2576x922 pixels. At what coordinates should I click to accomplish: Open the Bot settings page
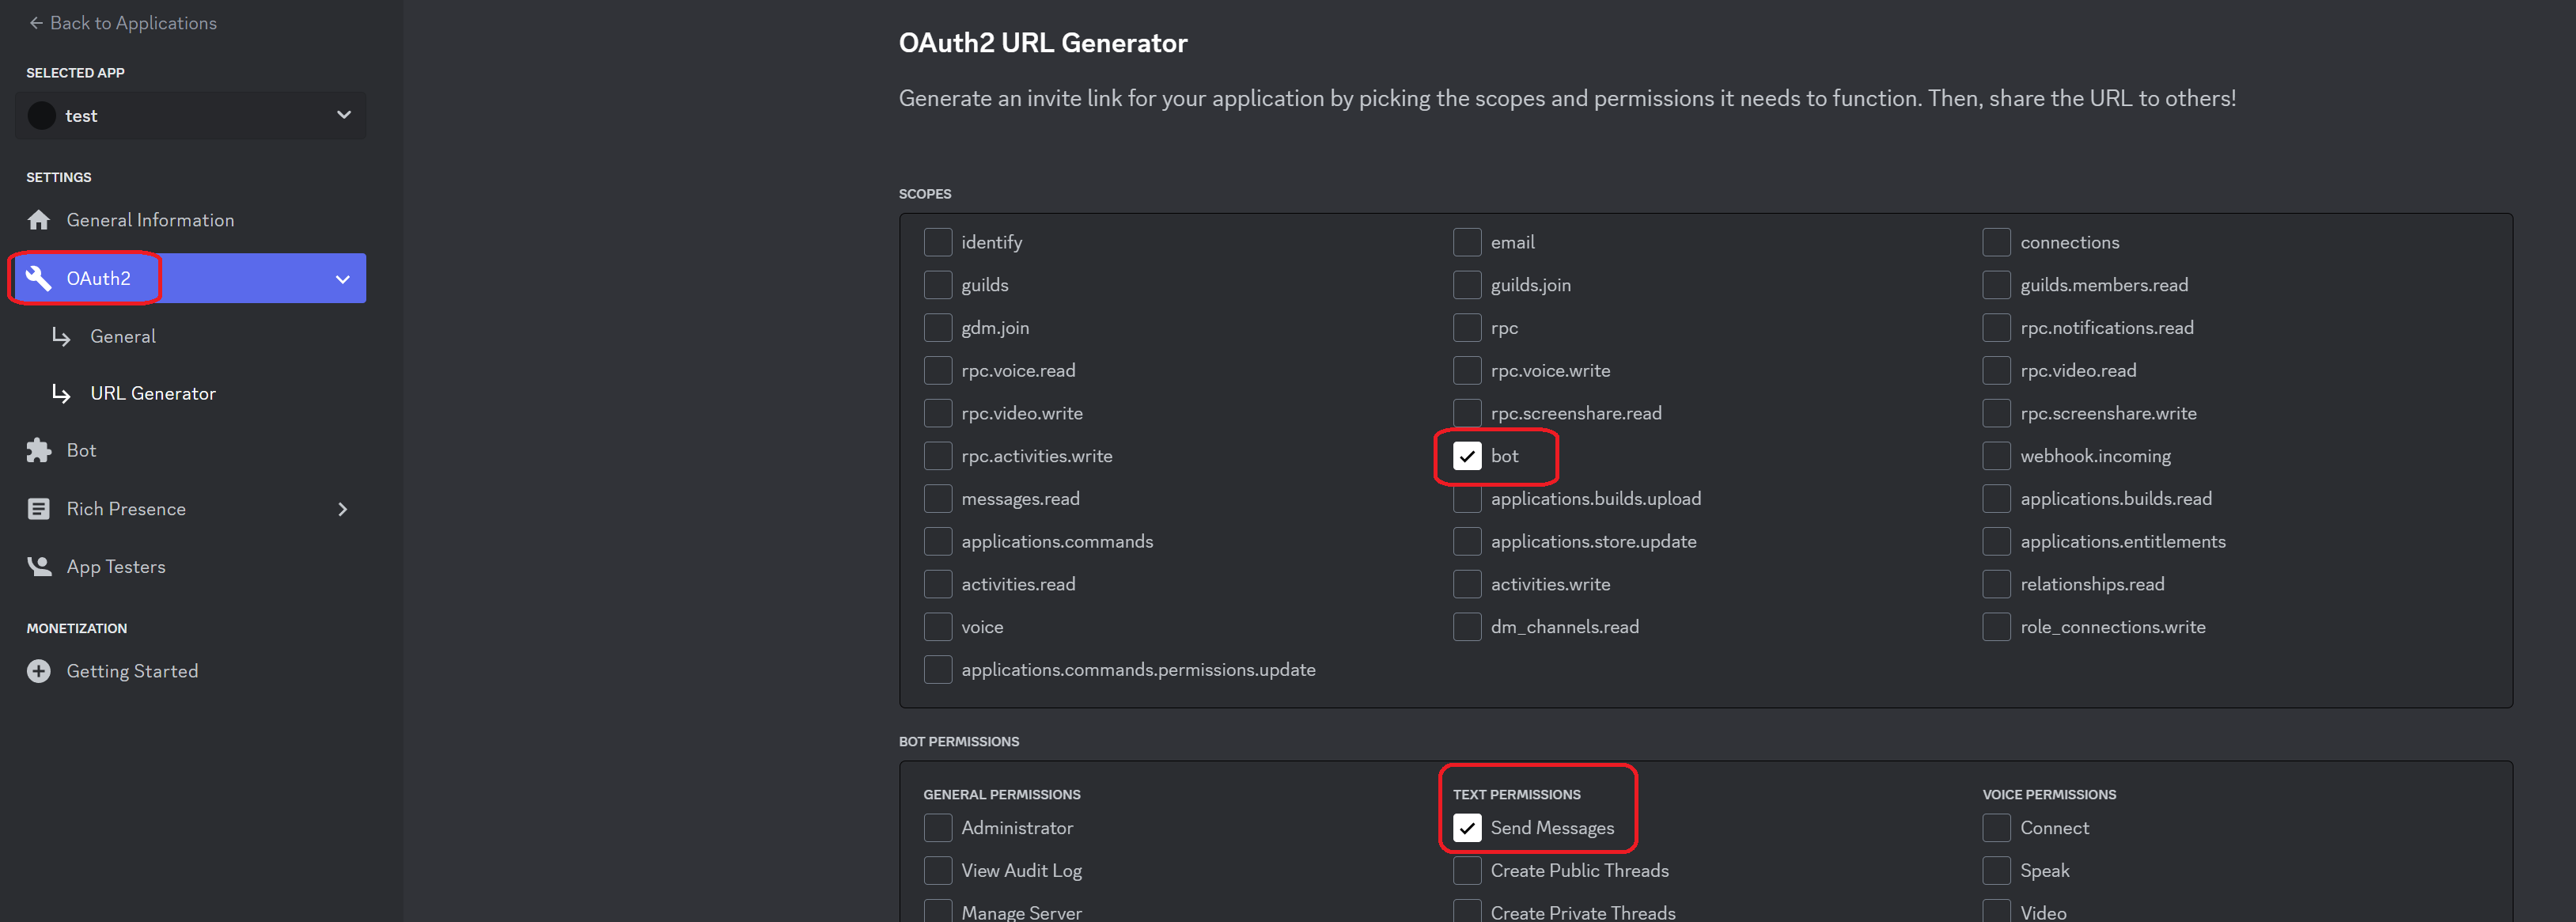pos(82,451)
